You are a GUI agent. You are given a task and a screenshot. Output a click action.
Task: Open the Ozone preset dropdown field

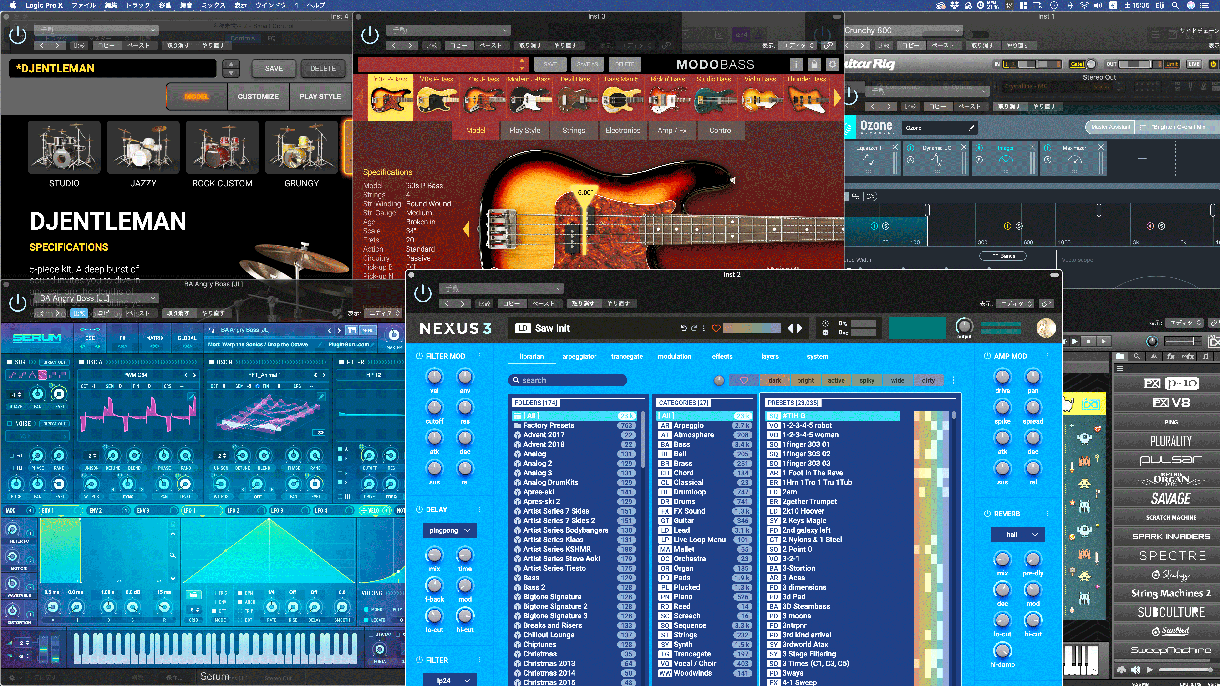pyautogui.click(x=939, y=128)
